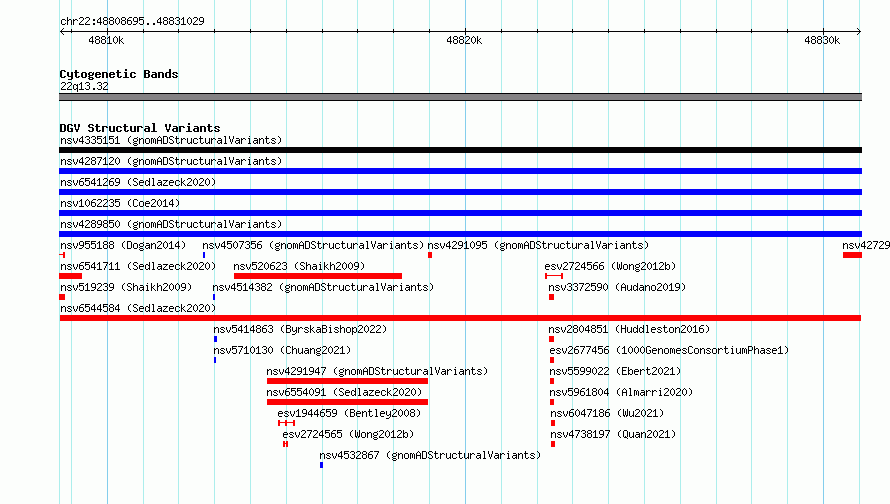
Task: Open nsv5414863 ByrskaBishop2022 label
Action: pos(300,329)
